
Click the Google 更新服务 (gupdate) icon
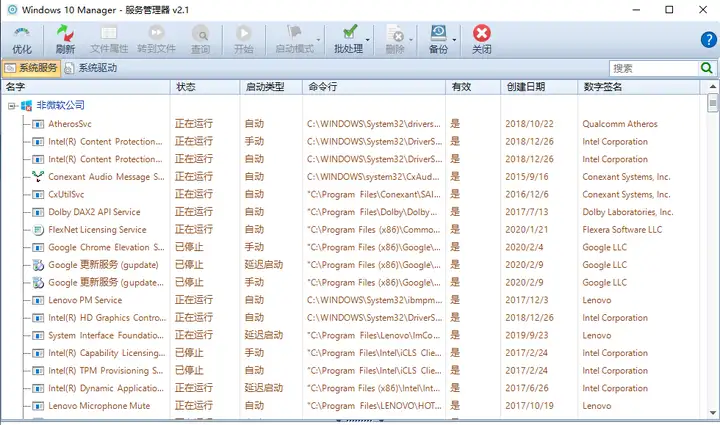(38, 265)
